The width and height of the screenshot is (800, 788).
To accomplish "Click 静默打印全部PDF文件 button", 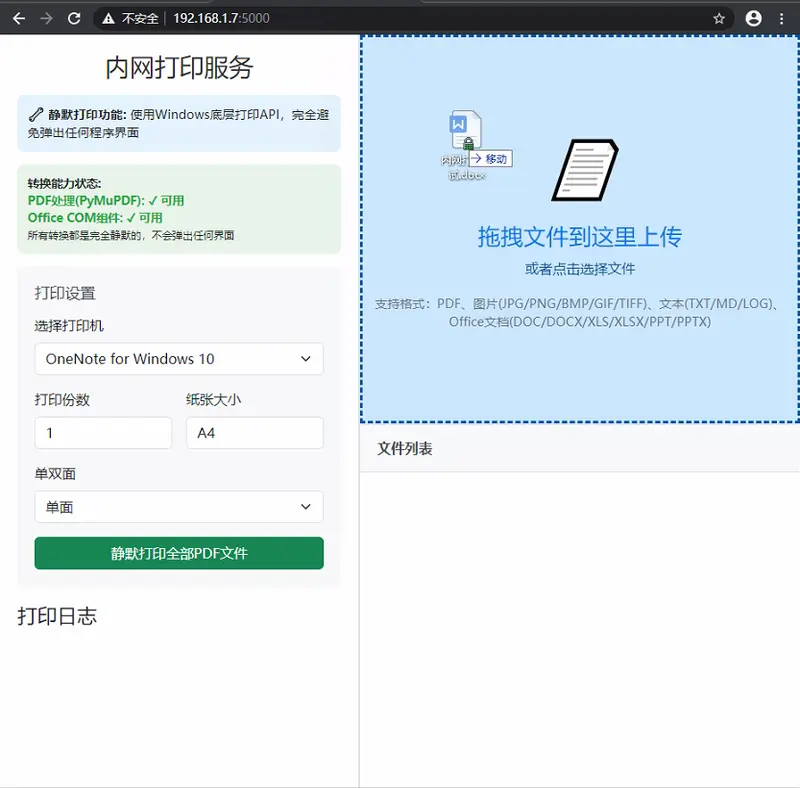I will pos(178,553).
